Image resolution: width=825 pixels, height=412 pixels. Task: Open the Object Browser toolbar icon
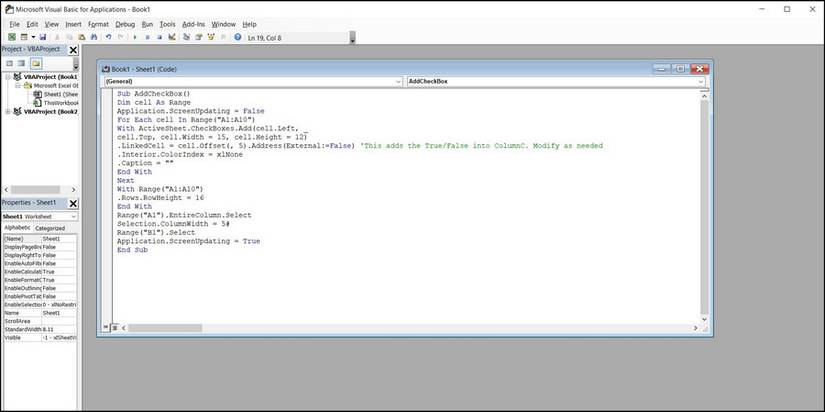coord(211,37)
